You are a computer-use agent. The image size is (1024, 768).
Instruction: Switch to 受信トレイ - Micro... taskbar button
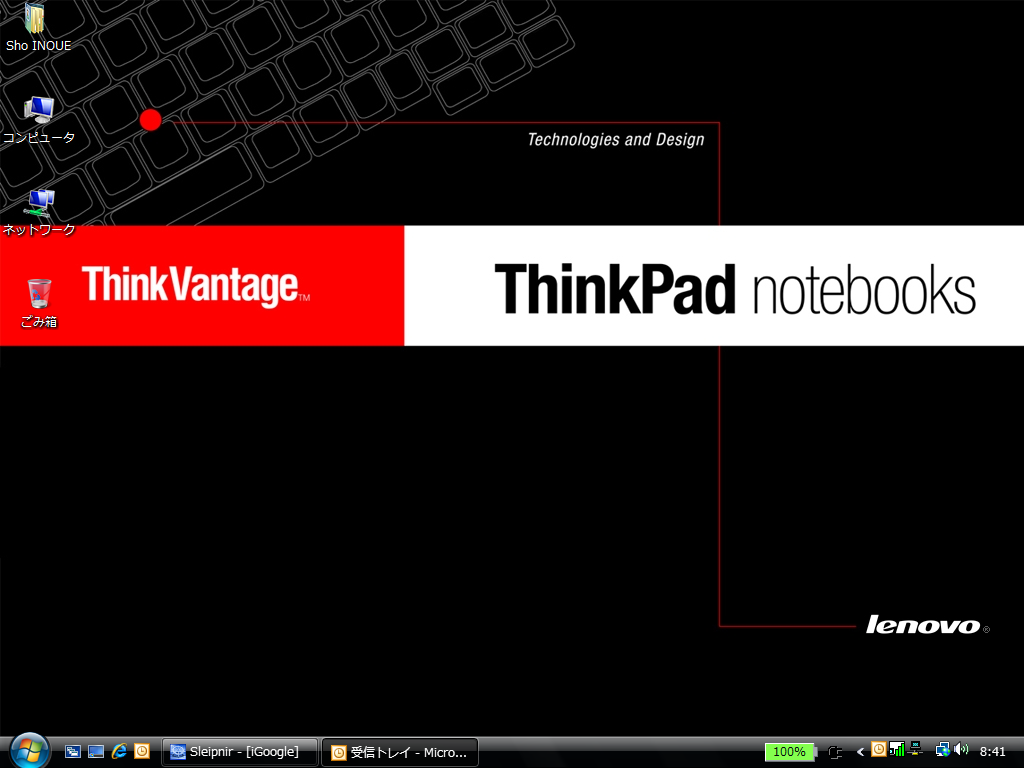pyautogui.click(x=400, y=752)
